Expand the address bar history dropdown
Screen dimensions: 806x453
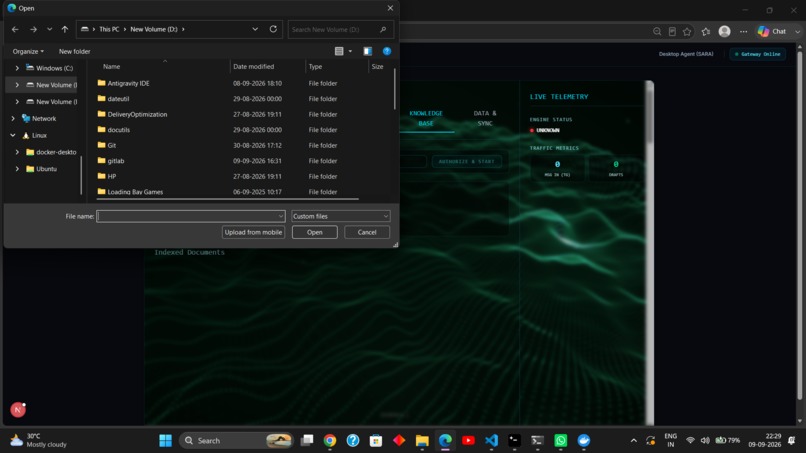click(x=255, y=29)
